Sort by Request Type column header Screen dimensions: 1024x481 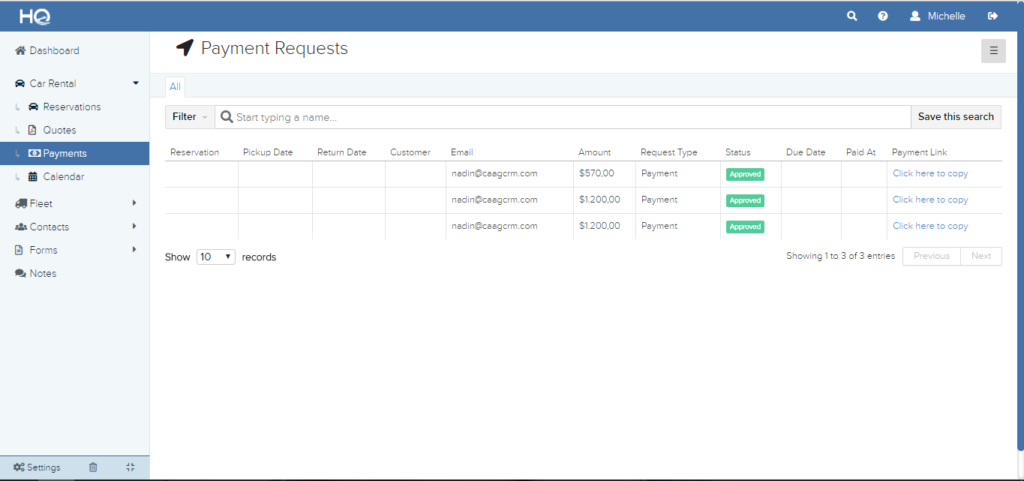(x=669, y=152)
